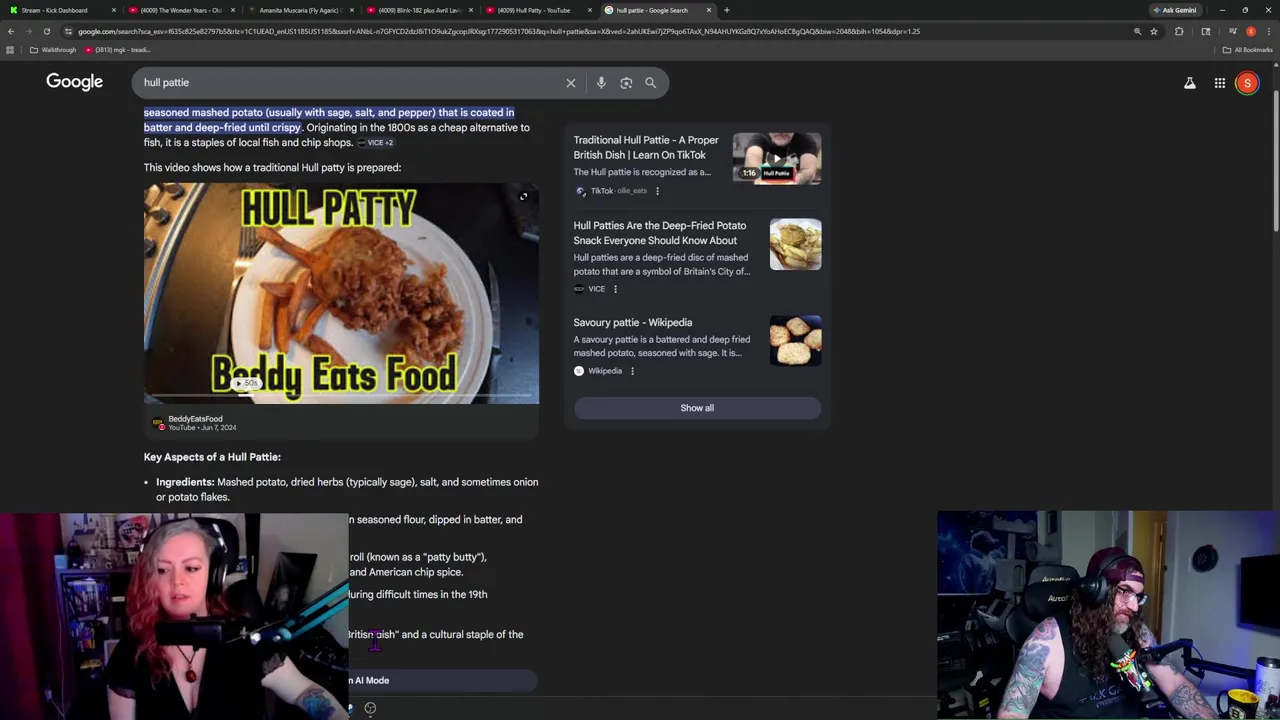Click inside the hull pattie search field
1280x720 pixels.
click(350, 83)
